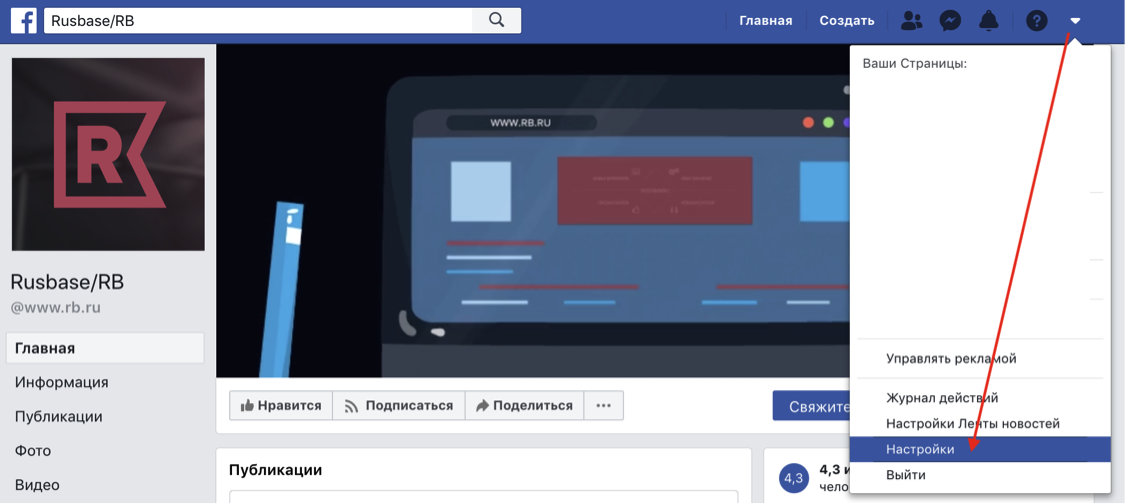Click the 4,3 rating badge
Image resolution: width=1125 pixels, height=504 pixels.
(794, 478)
